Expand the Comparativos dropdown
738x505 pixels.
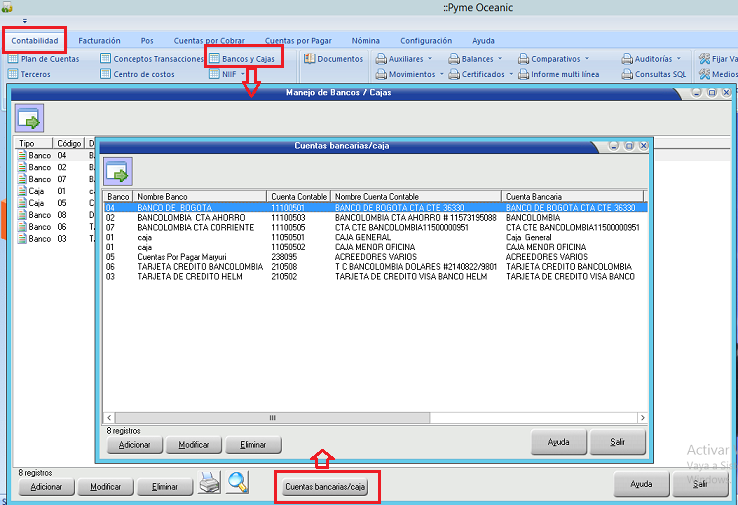coord(562,59)
